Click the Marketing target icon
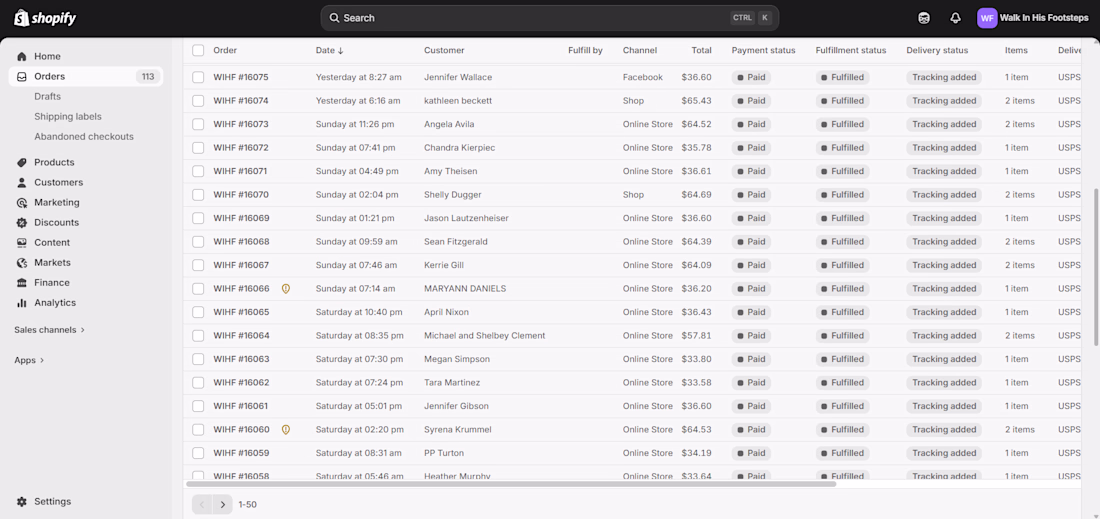Screen dimensions: 1100x519 pos(22,203)
